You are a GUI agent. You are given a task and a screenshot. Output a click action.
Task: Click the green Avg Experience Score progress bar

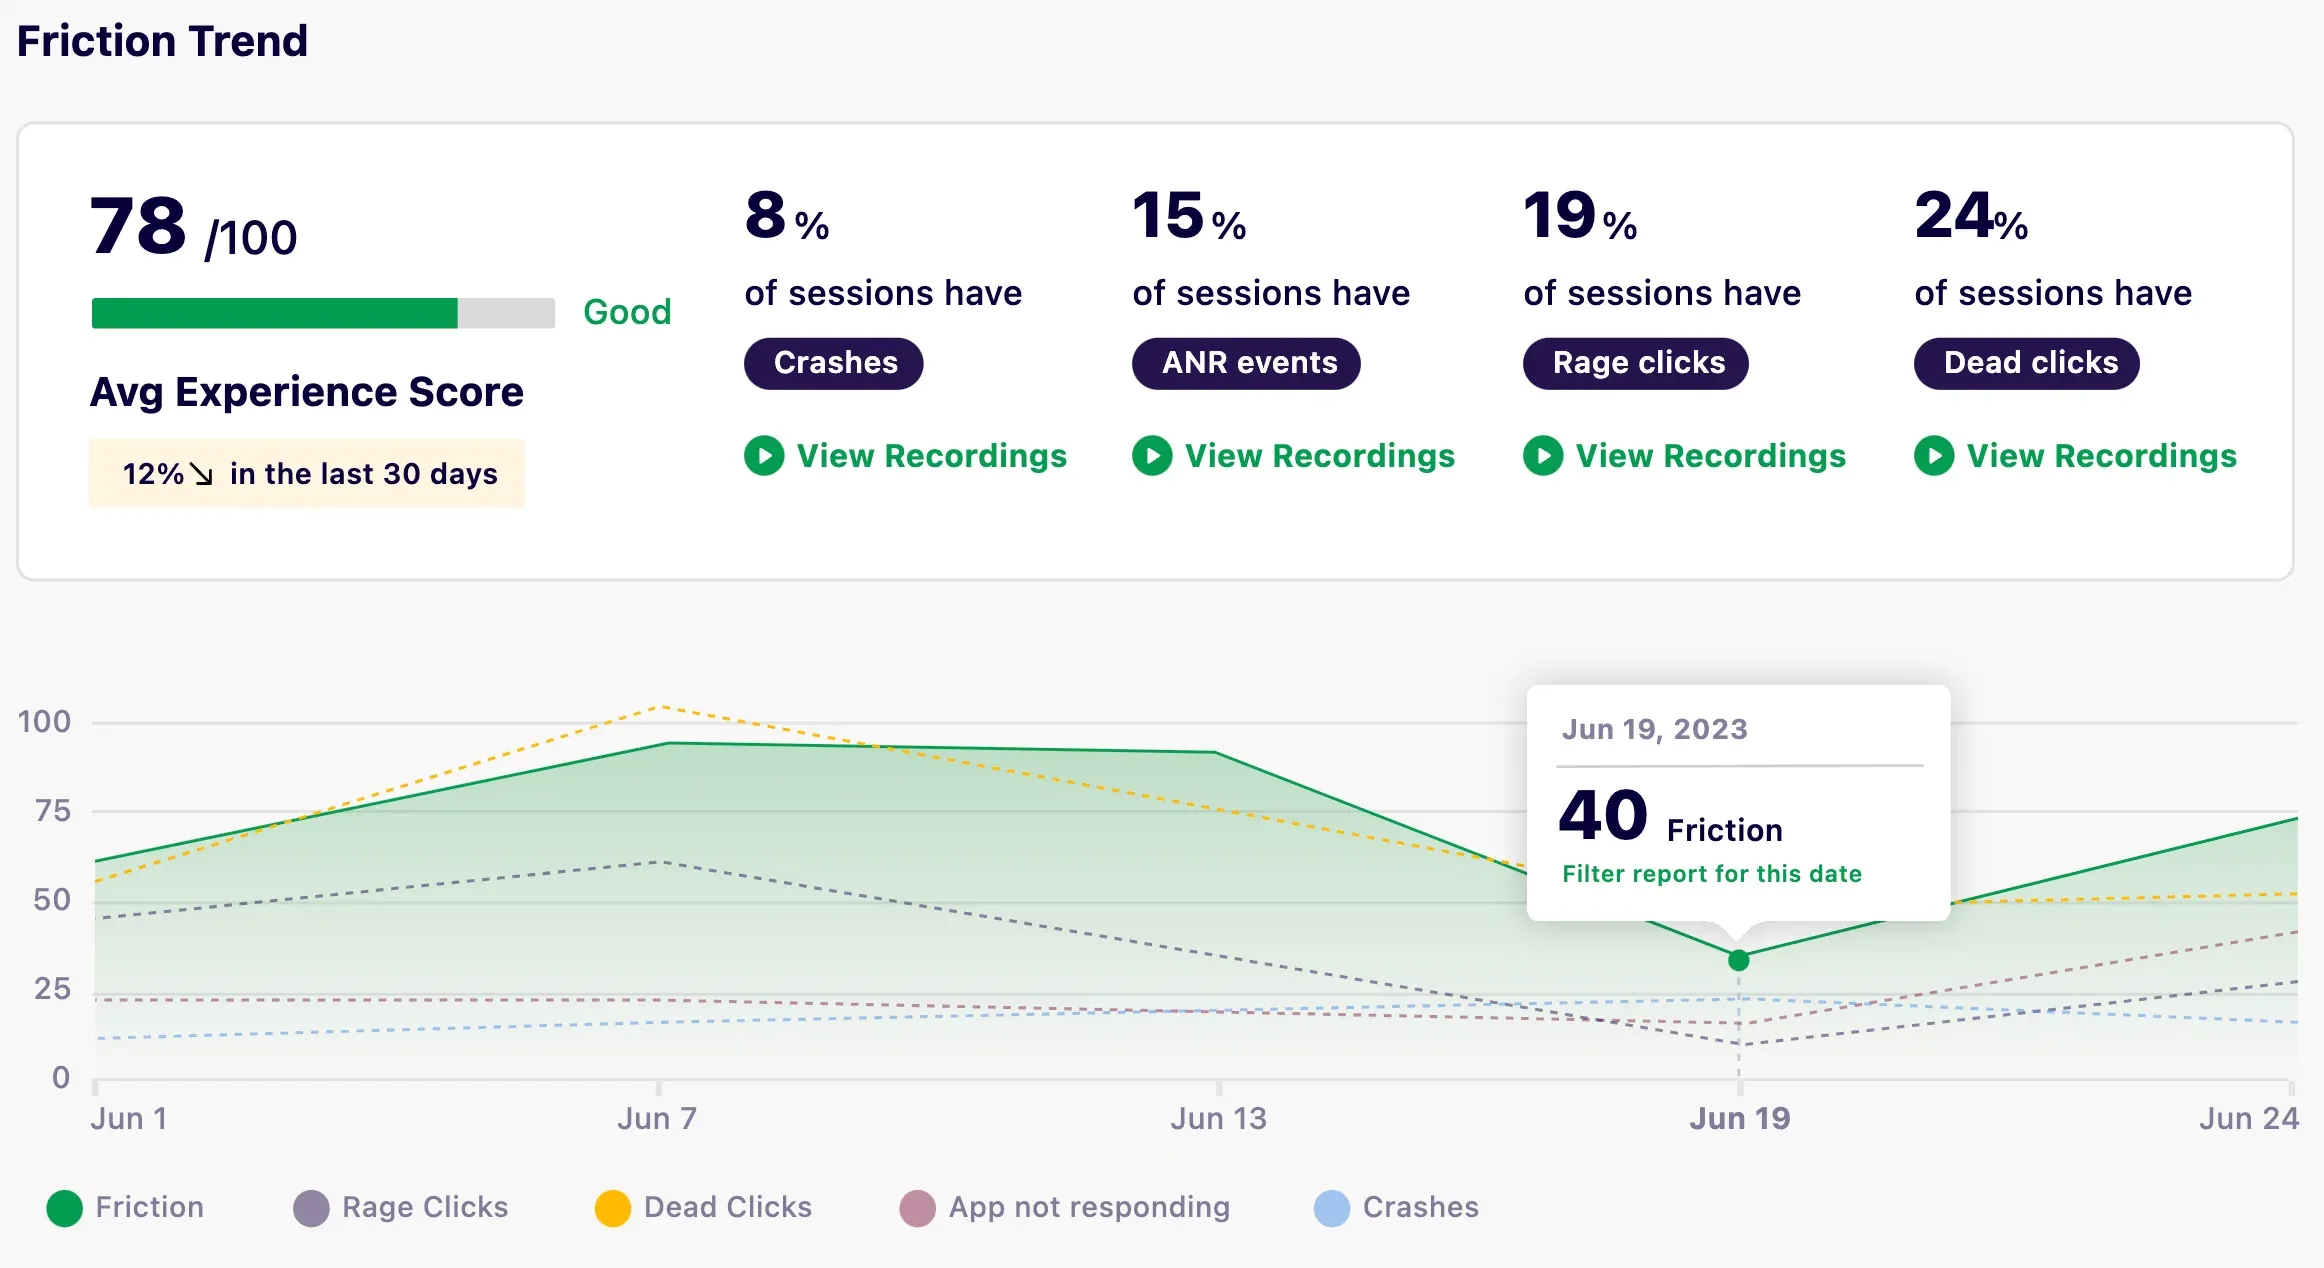pos(273,311)
